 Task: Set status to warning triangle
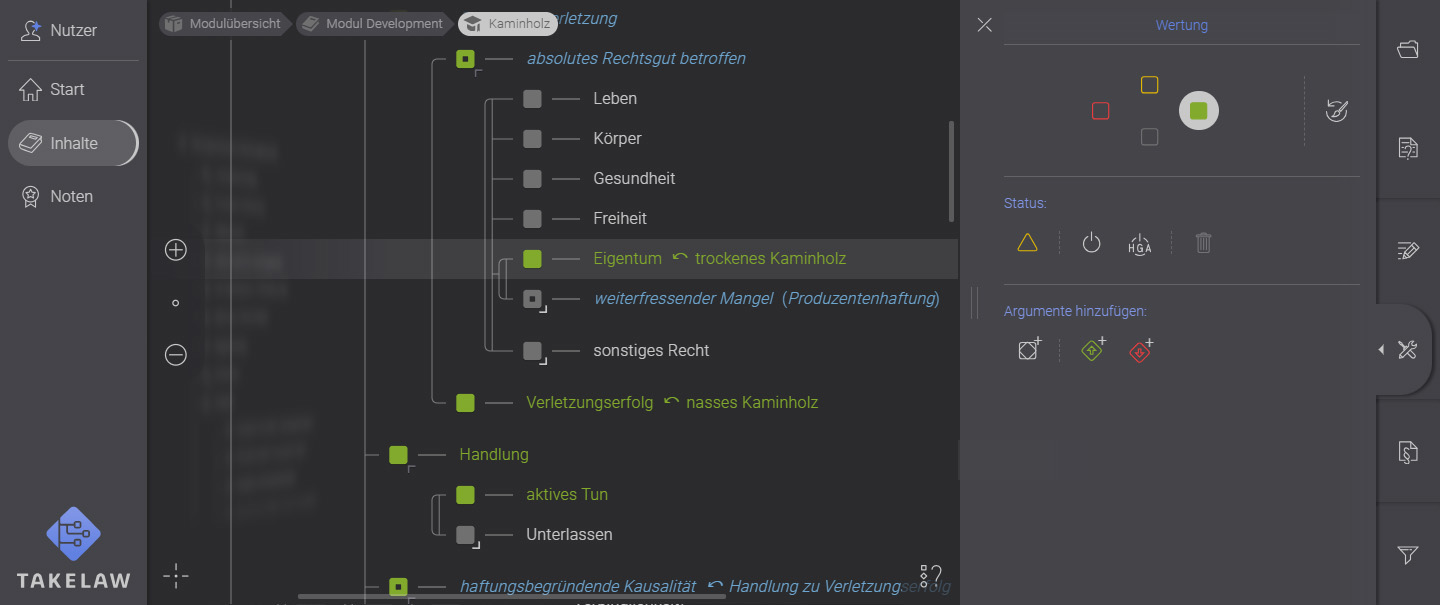point(1027,242)
